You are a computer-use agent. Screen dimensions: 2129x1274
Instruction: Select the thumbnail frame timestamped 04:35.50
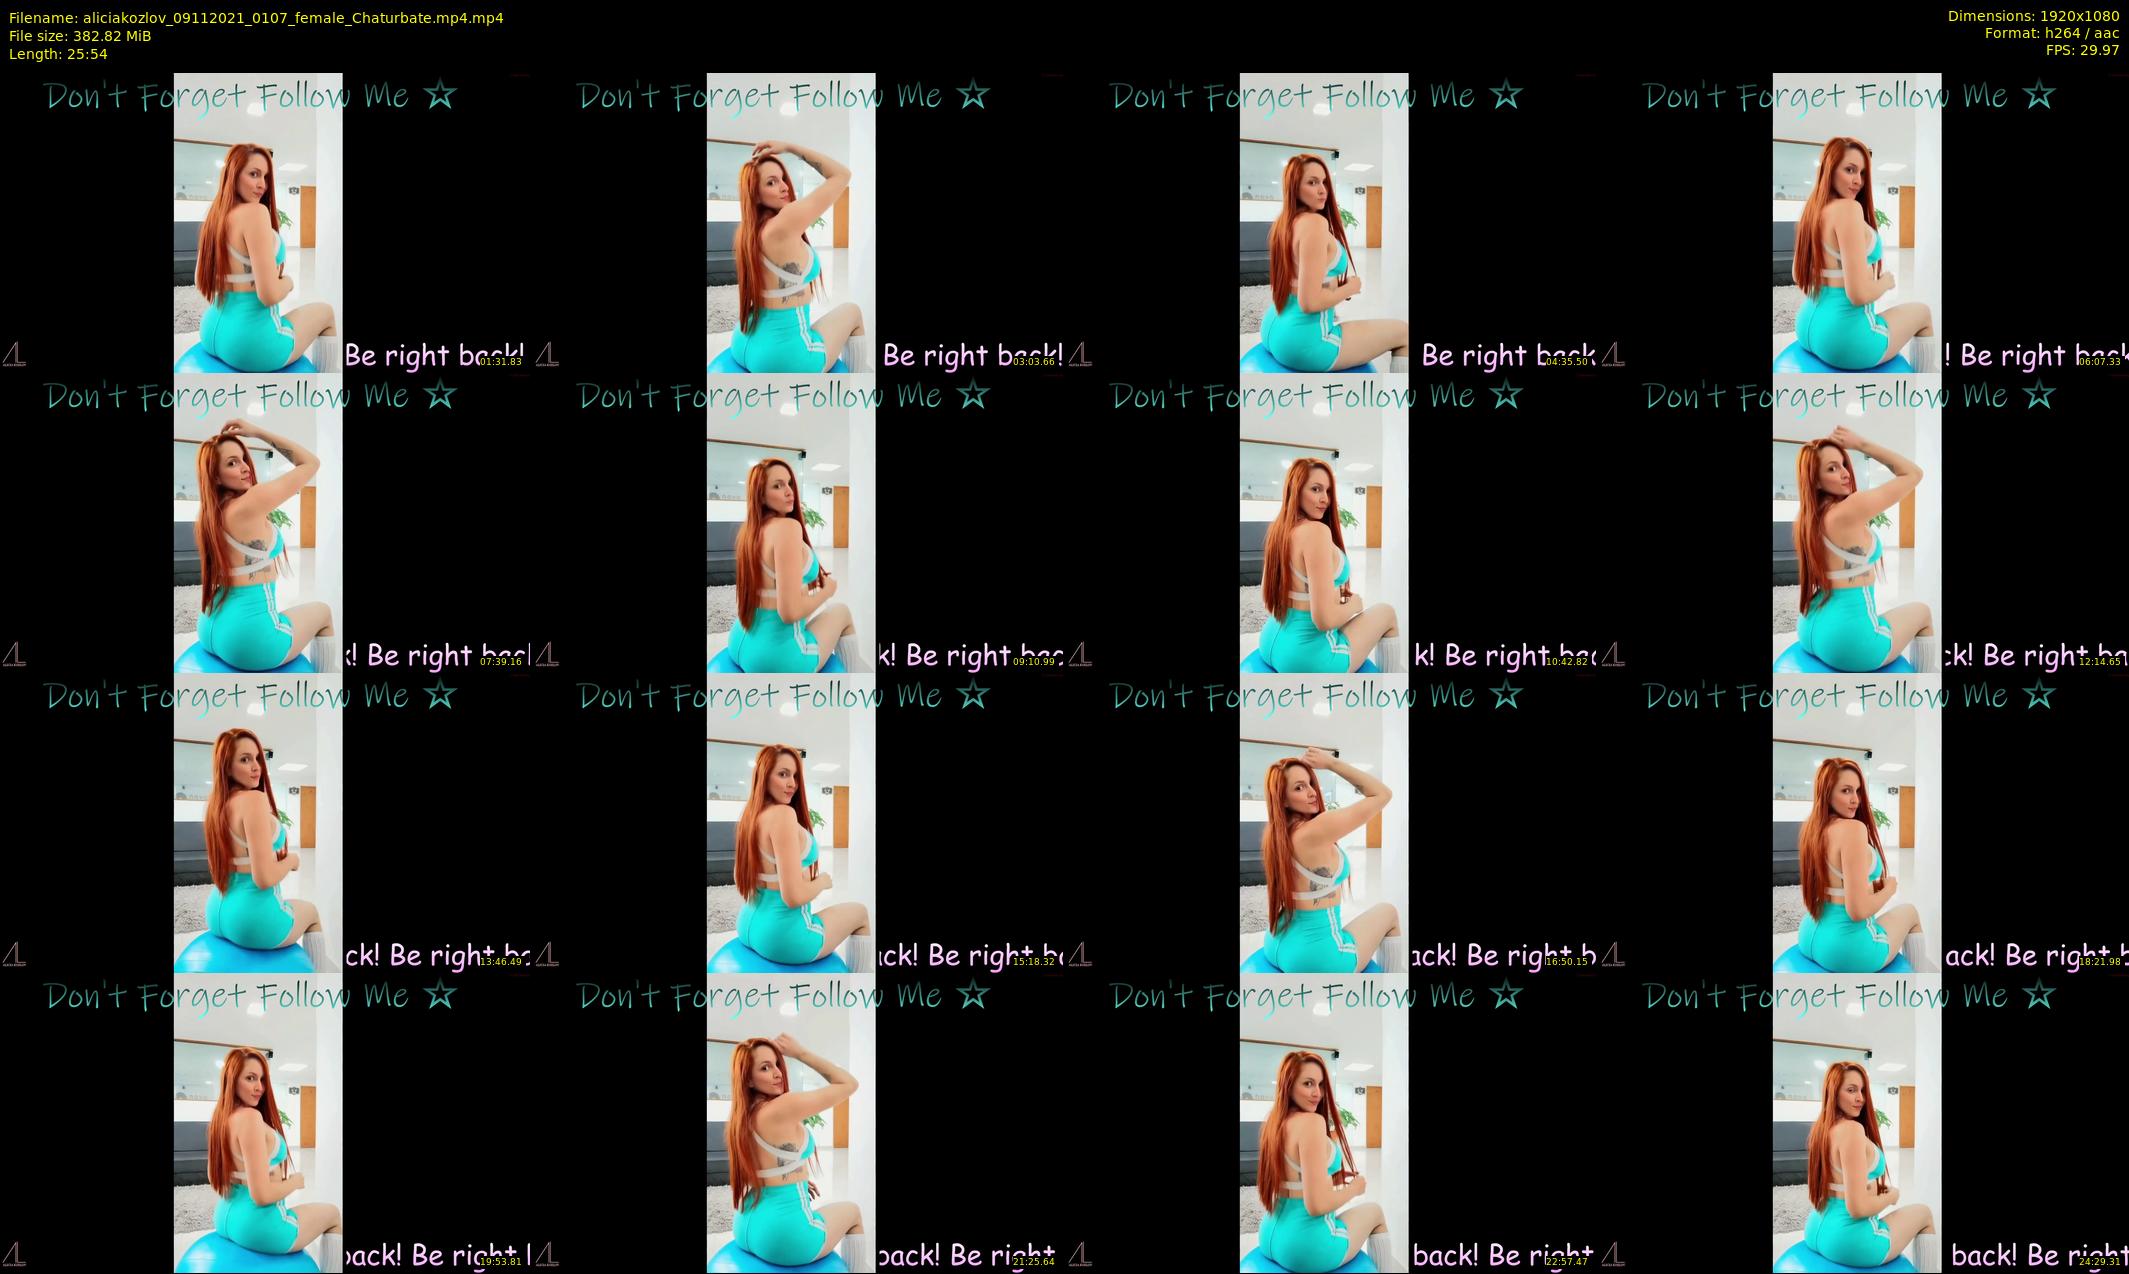point(1330,222)
